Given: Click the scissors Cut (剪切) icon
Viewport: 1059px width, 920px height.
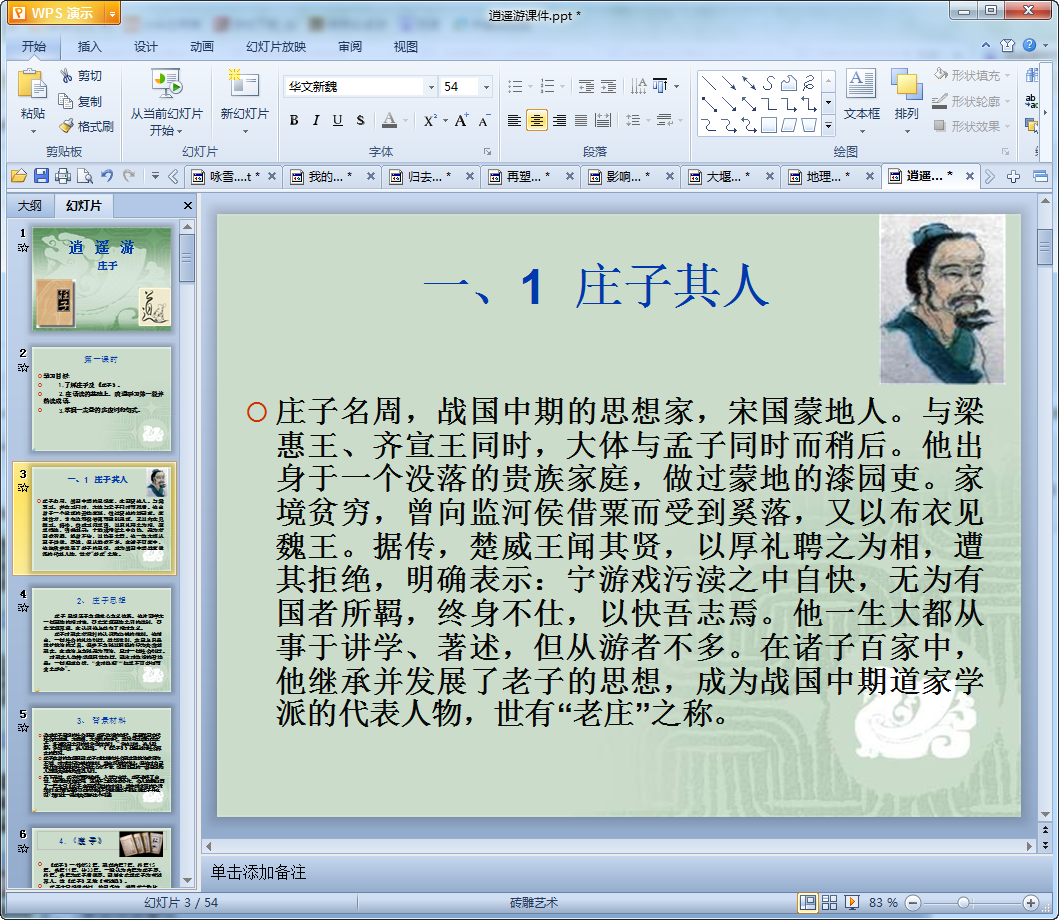Looking at the screenshot, I should coord(67,76).
